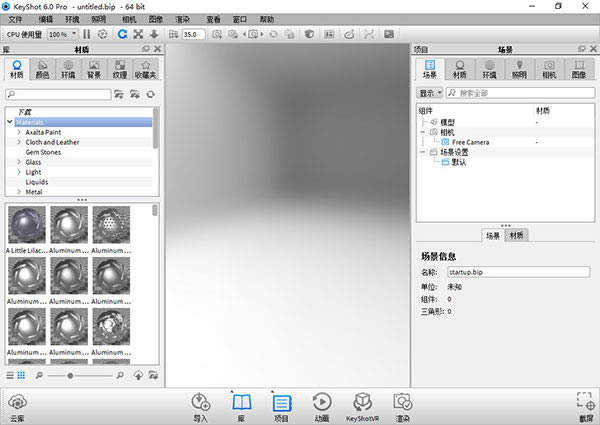Switch library to grid view
Screen dimensions: 600x425
pyautogui.click(x=21, y=376)
